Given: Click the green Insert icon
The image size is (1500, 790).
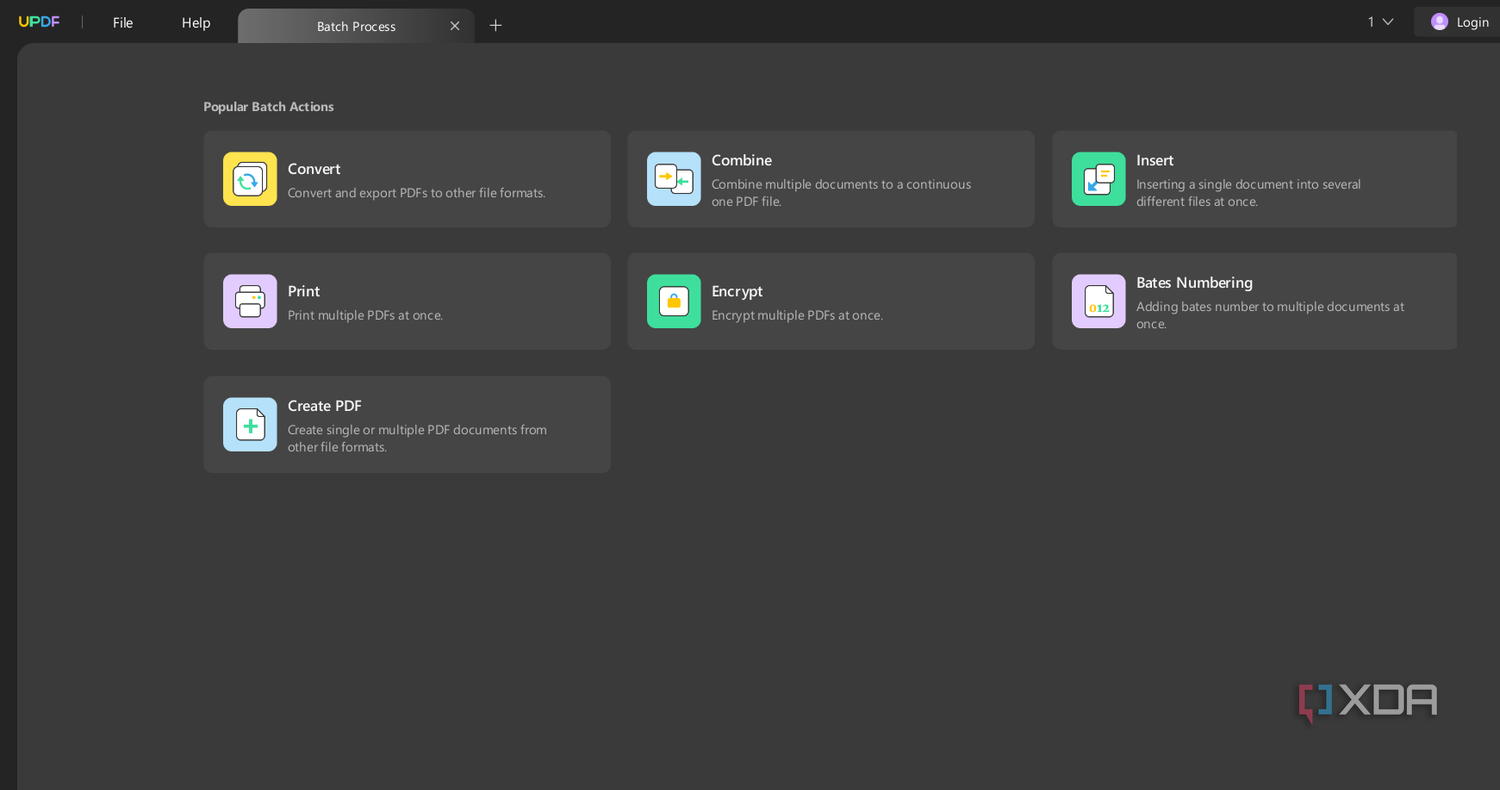Looking at the screenshot, I should tap(1098, 179).
